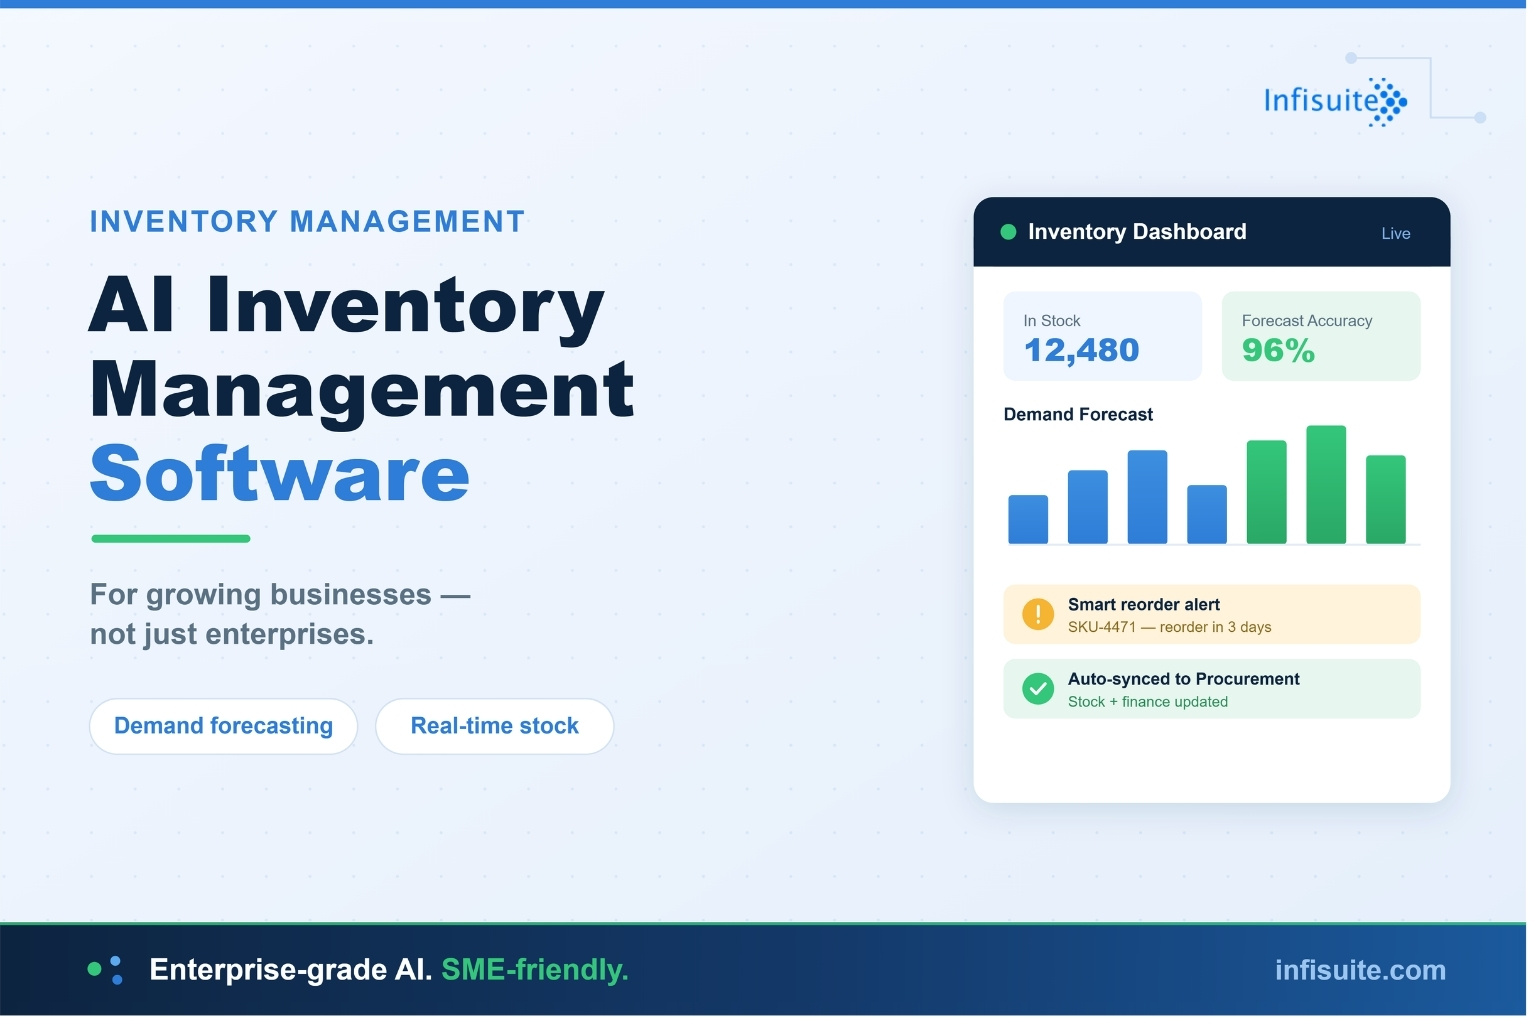Click the orange exclamation alert icon

[1038, 614]
